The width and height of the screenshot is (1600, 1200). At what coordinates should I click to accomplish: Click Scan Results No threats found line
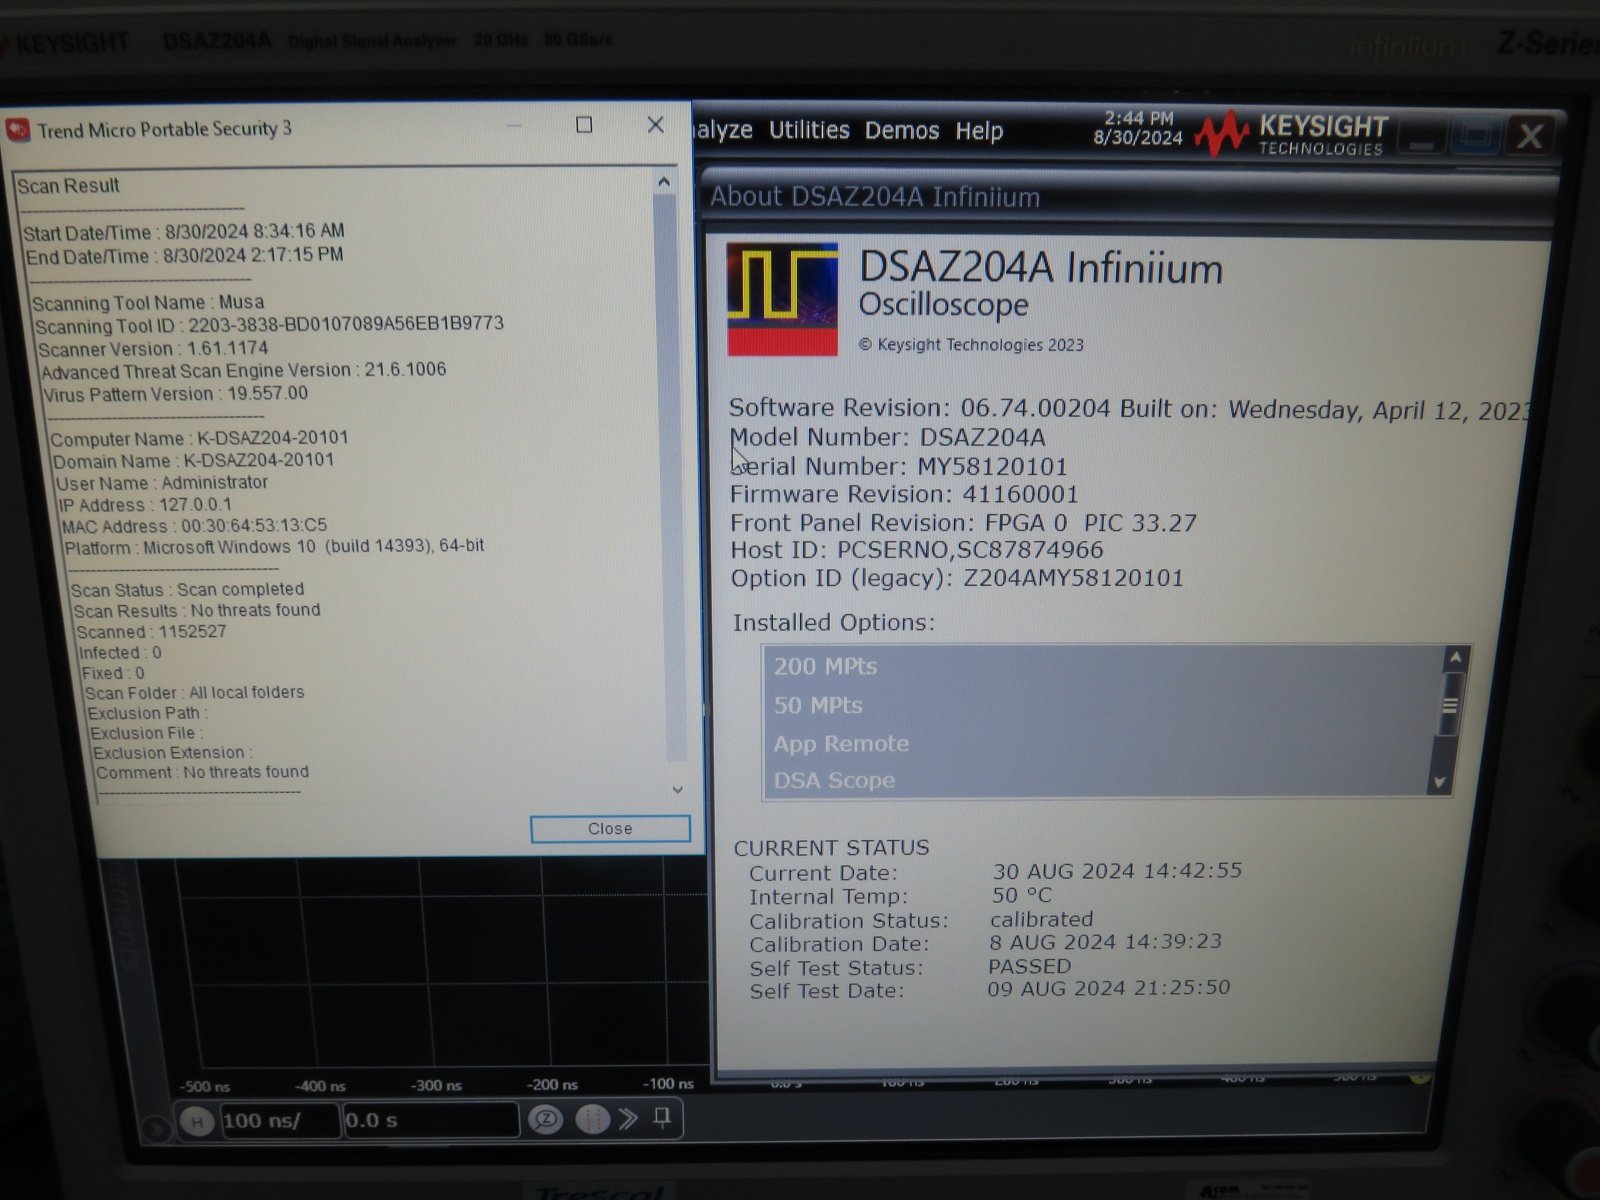tap(197, 611)
